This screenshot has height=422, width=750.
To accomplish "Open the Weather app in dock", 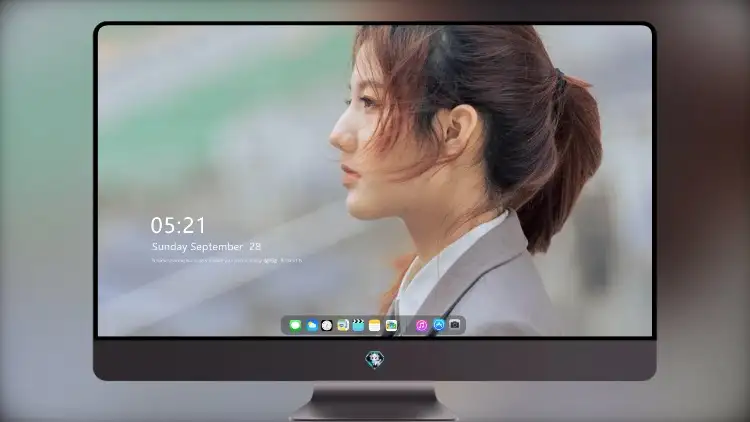I will tap(311, 326).
